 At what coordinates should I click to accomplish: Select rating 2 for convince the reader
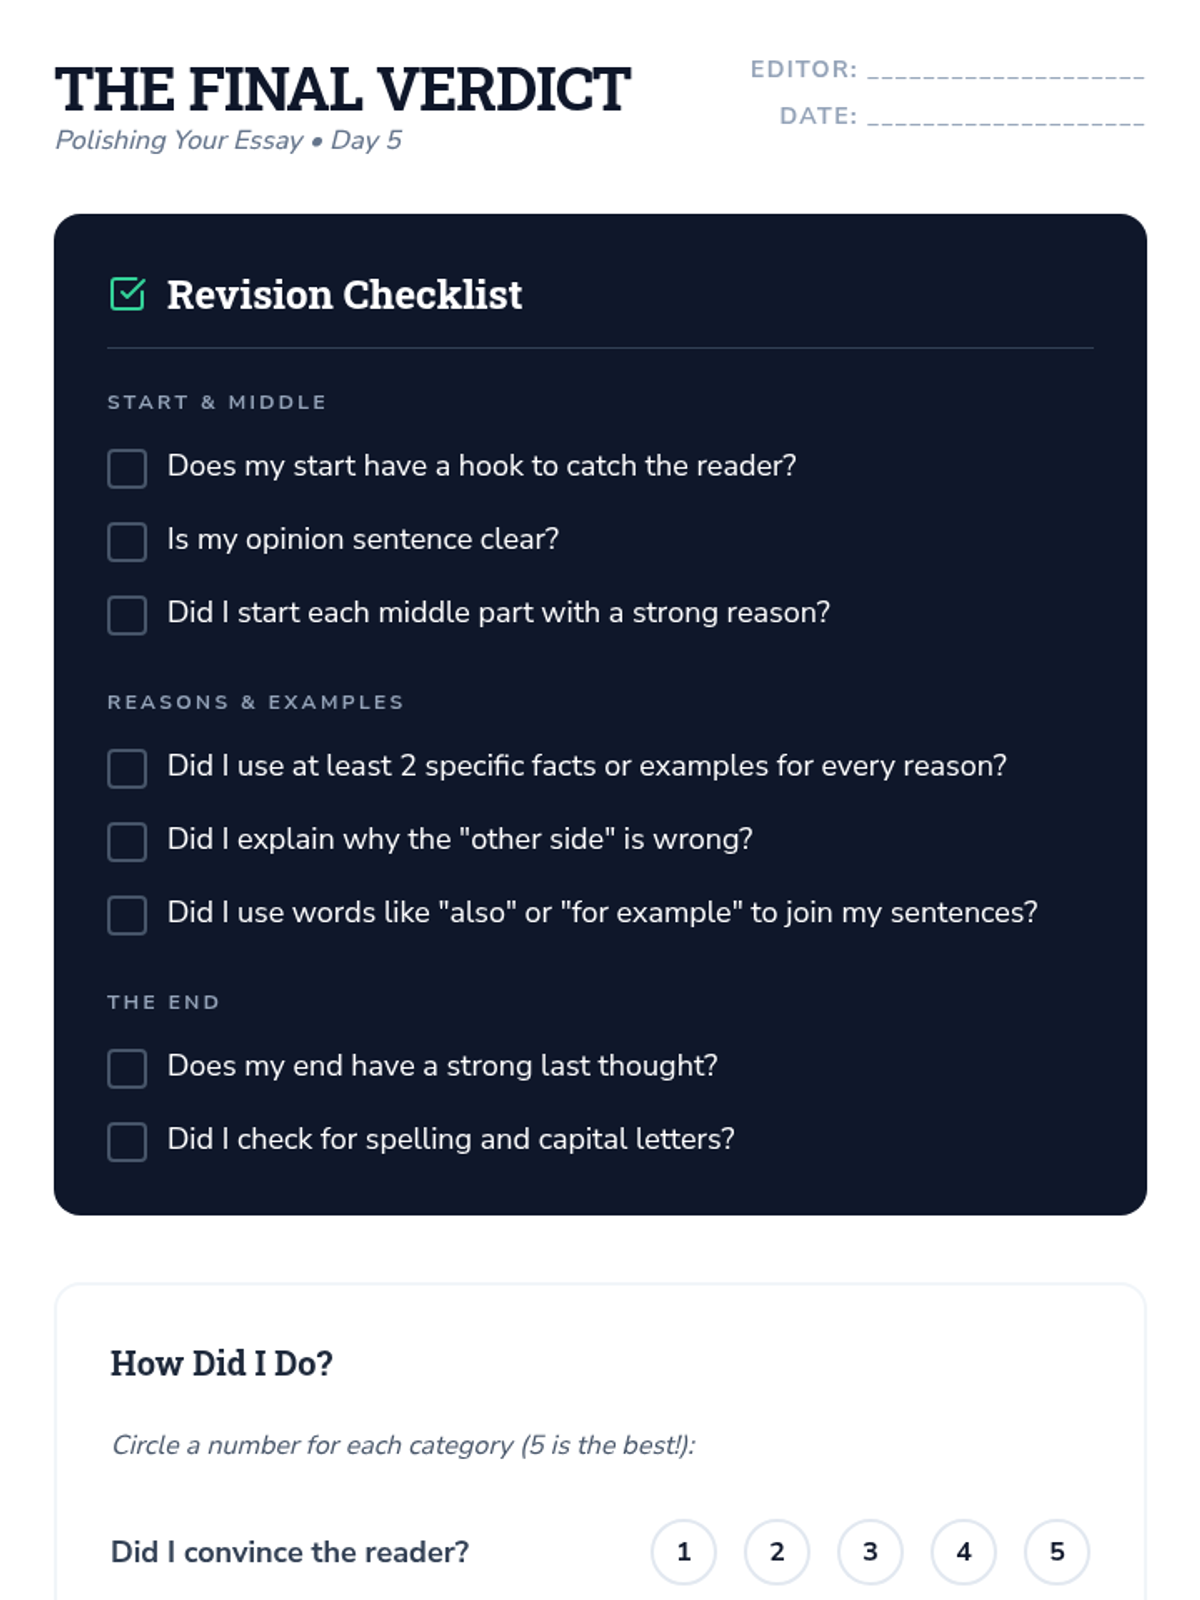click(x=776, y=1552)
